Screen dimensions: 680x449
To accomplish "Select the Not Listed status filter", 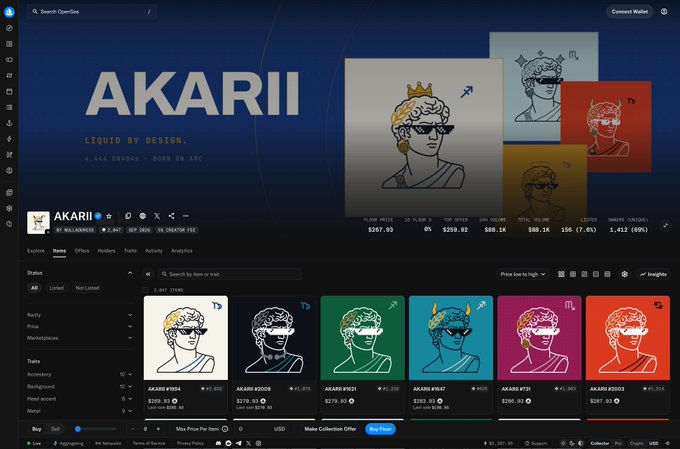I will (x=87, y=288).
